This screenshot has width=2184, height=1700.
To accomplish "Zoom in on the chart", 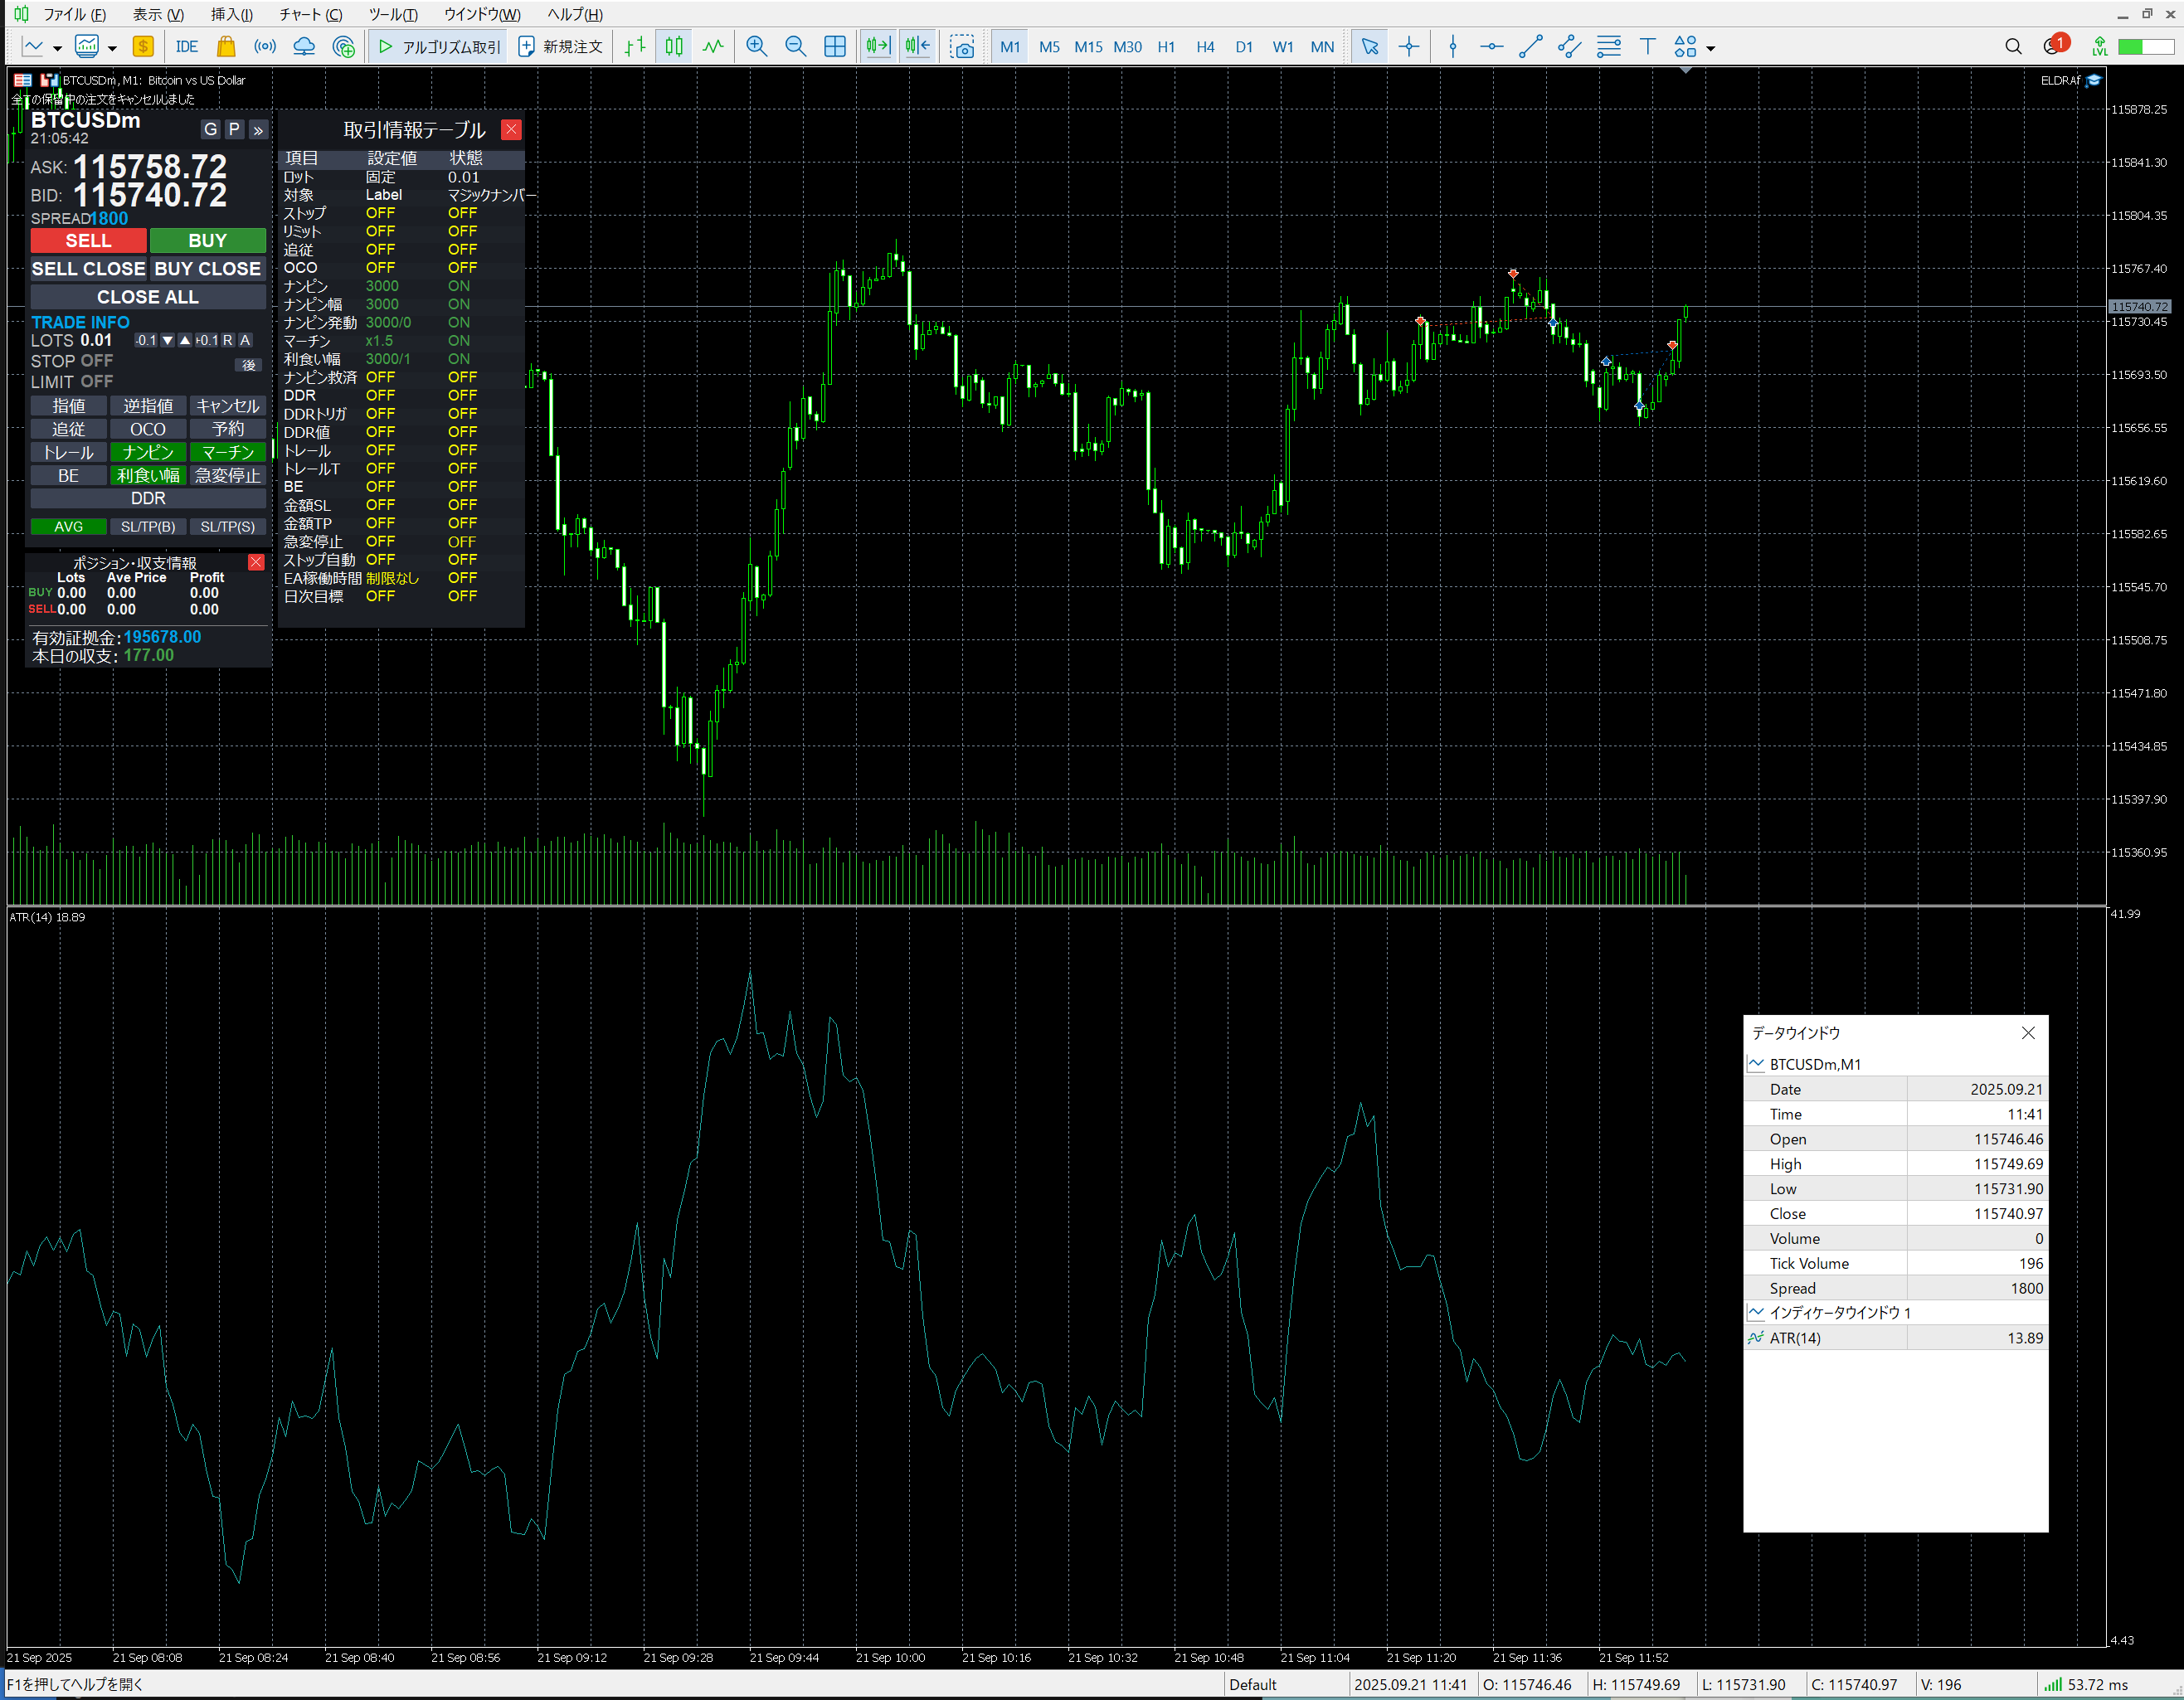I will click(756, 46).
